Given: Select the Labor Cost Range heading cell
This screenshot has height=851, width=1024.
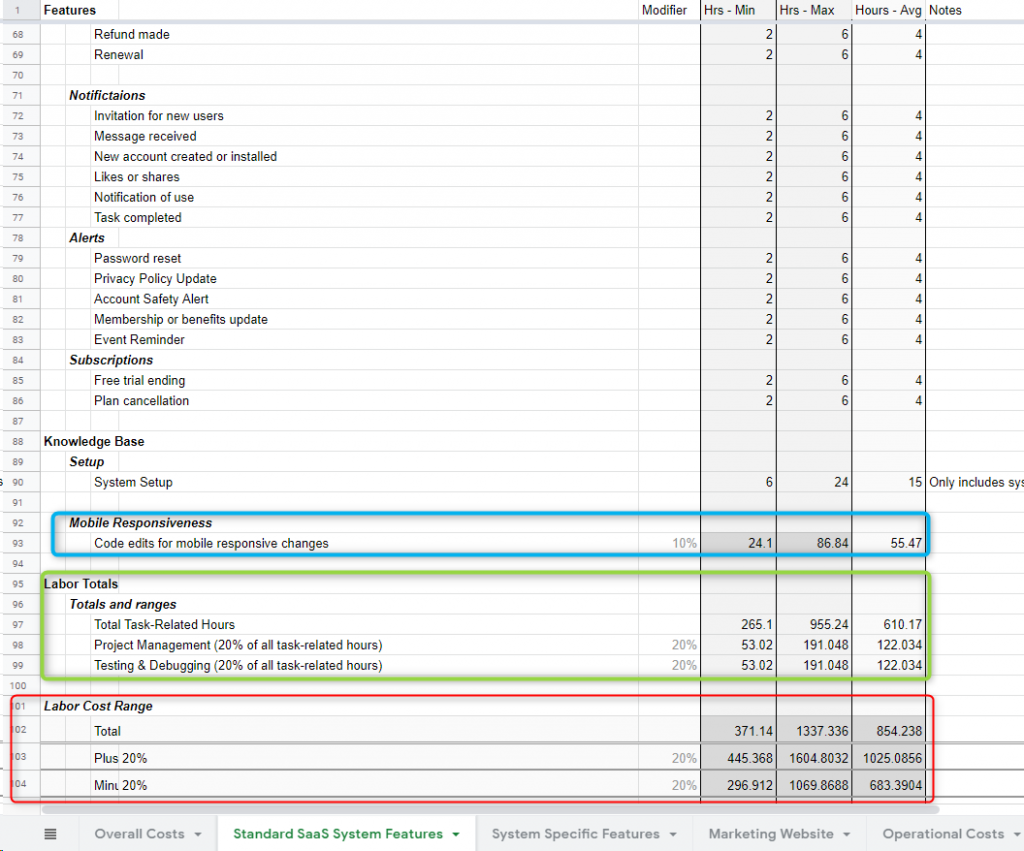Looking at the screenshot, I should pos(98,706).
